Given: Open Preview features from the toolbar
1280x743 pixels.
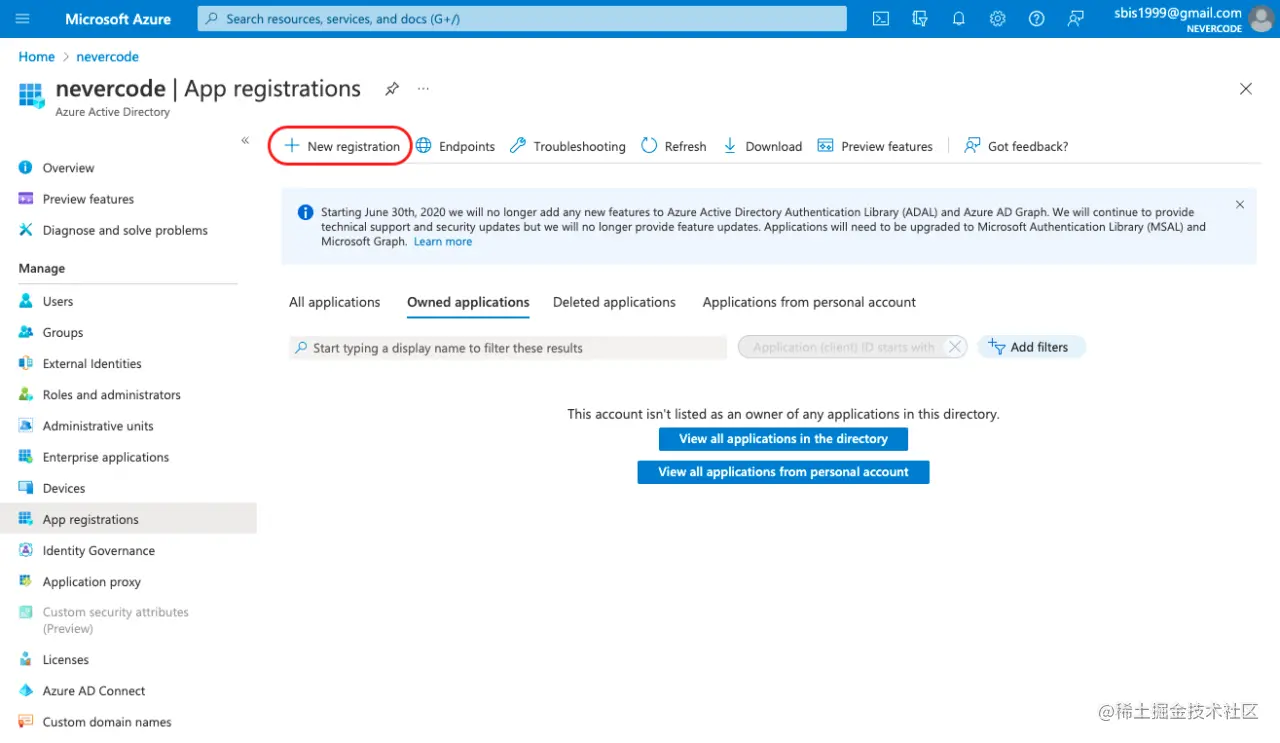Looking at the screenshot, I should (x=875, y=146).
